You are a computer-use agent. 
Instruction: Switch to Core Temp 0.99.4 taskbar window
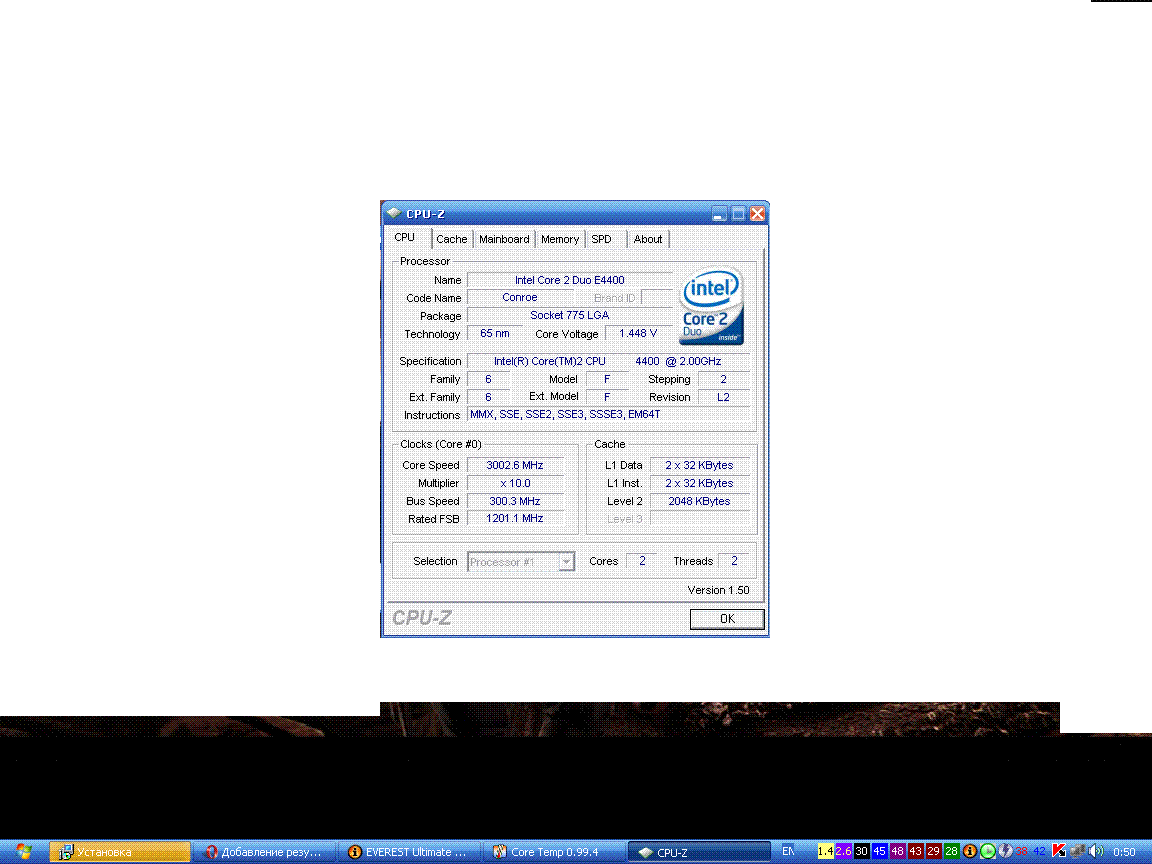(x=554, y=852)
